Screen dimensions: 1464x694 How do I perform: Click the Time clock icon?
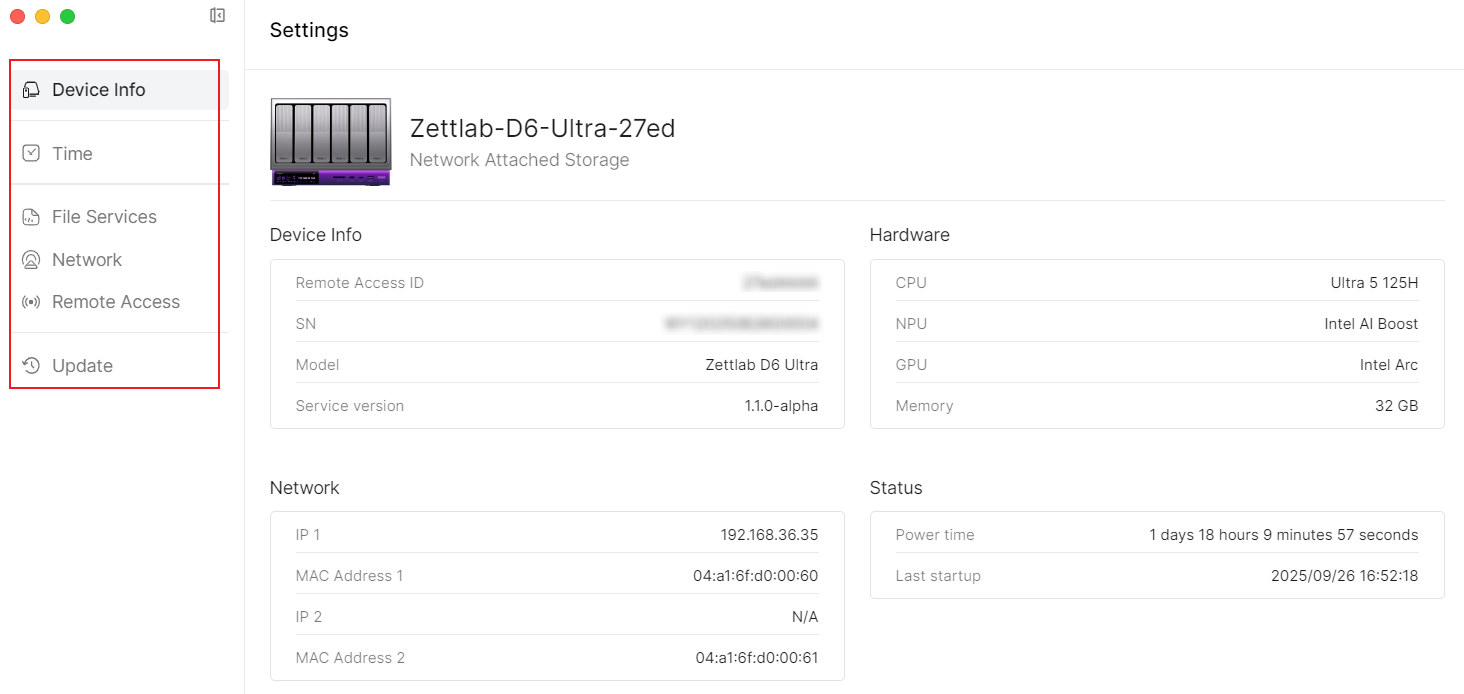[x=31, y=153]
